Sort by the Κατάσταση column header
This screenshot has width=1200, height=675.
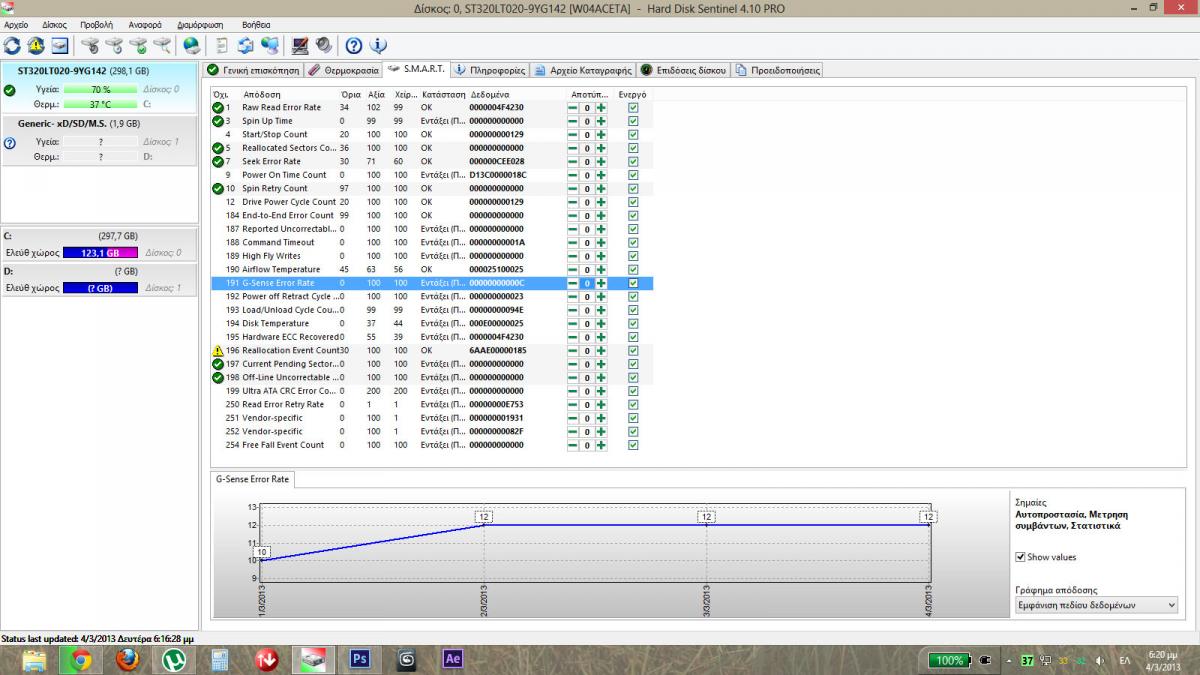tap(444, 94)
